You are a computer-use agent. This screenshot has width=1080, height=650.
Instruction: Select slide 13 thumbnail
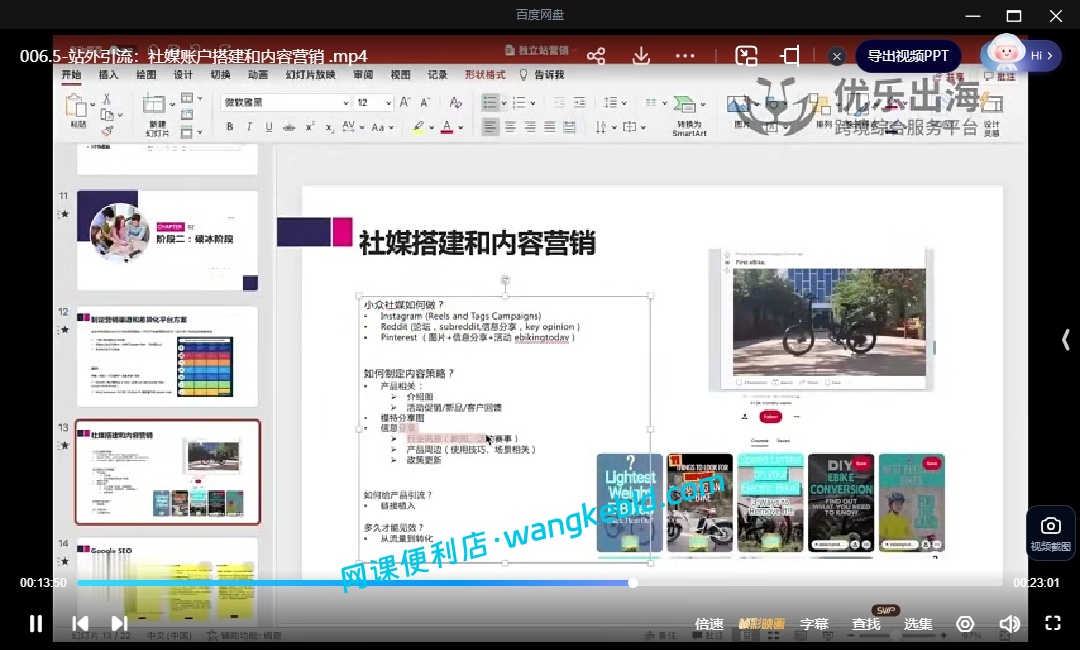[x=167, y=472]
